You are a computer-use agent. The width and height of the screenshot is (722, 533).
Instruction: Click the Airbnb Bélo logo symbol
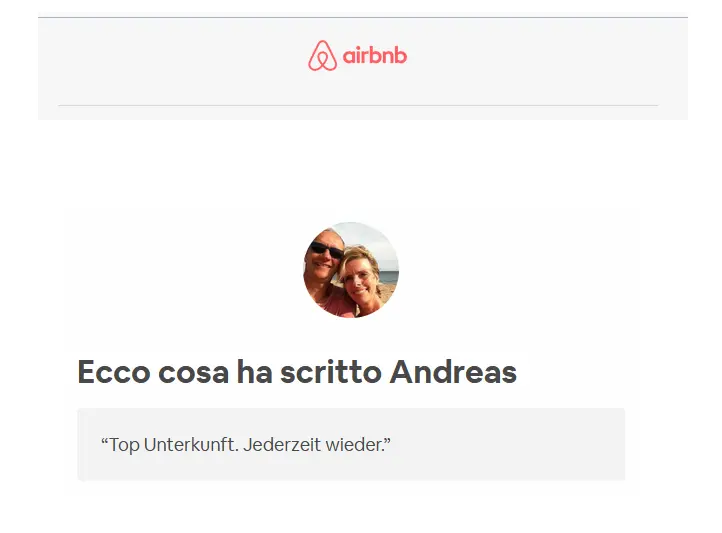(322, 56)
